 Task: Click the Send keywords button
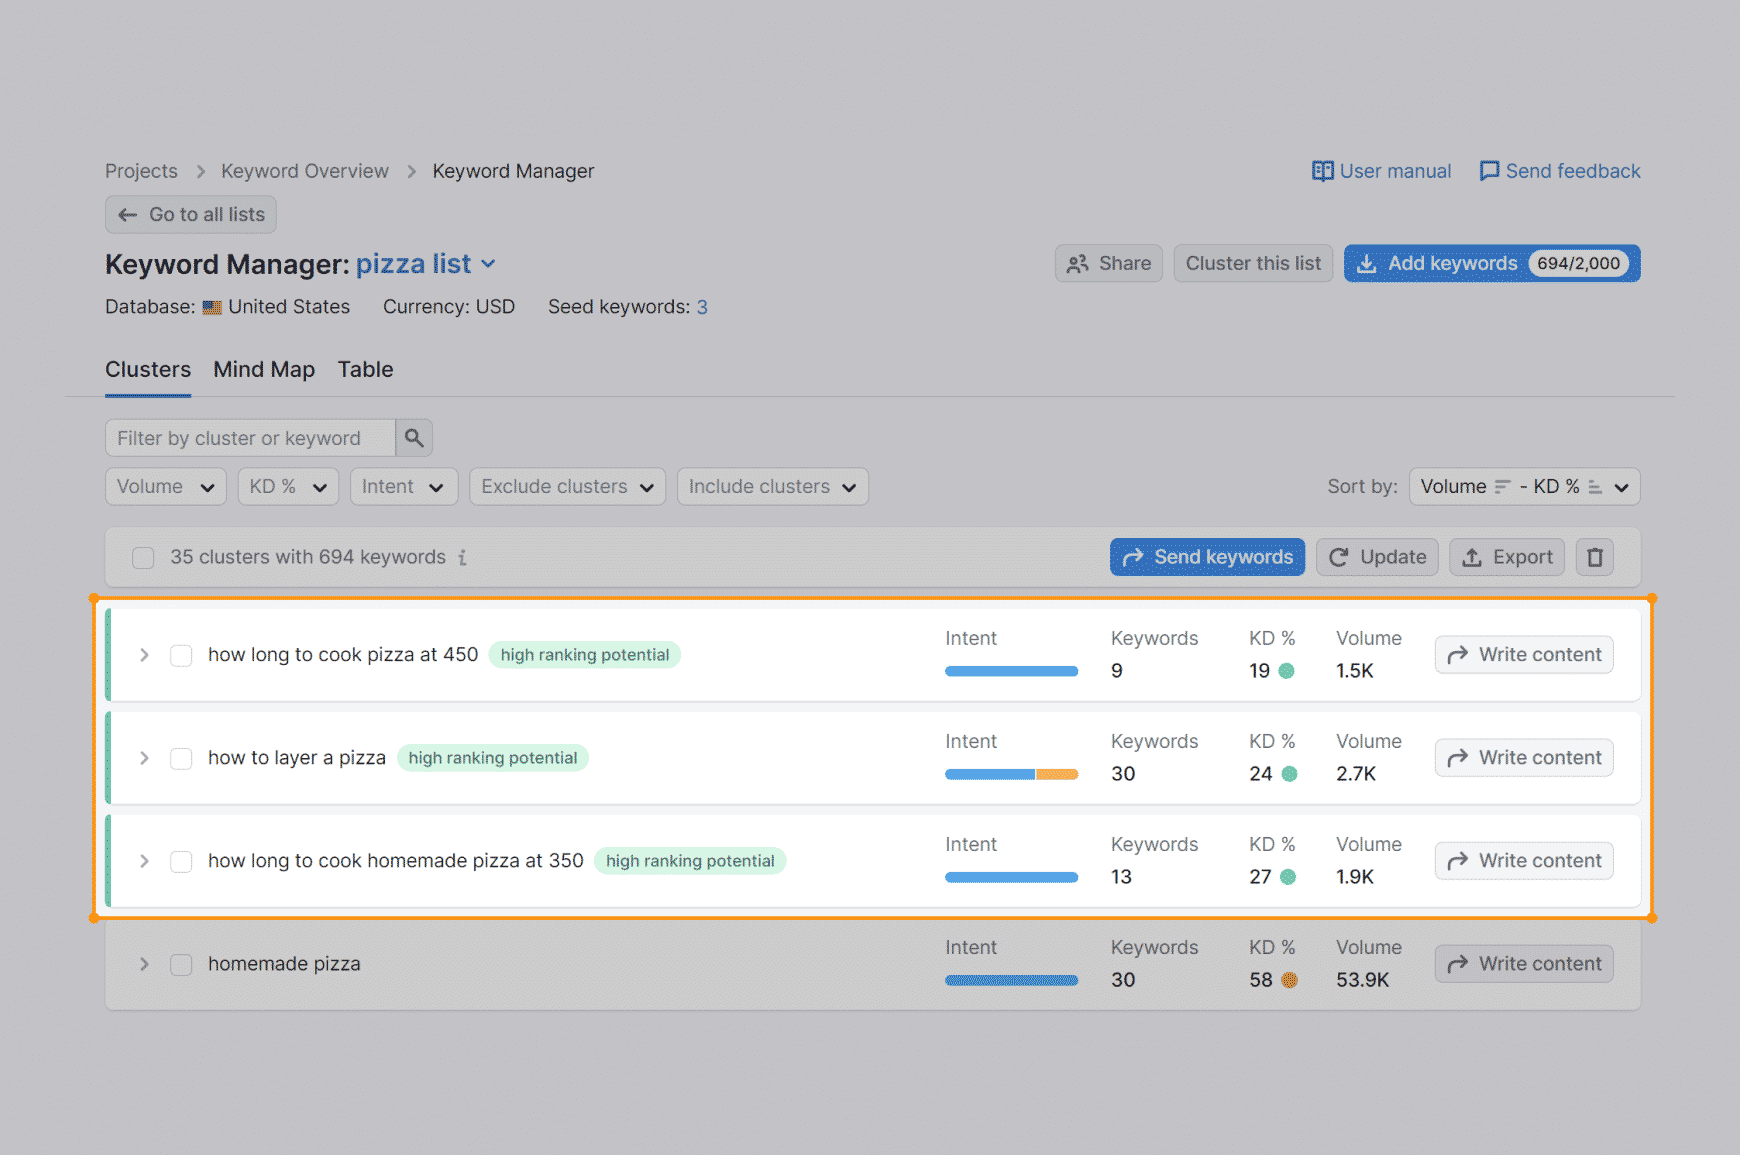coord(1206,557)
